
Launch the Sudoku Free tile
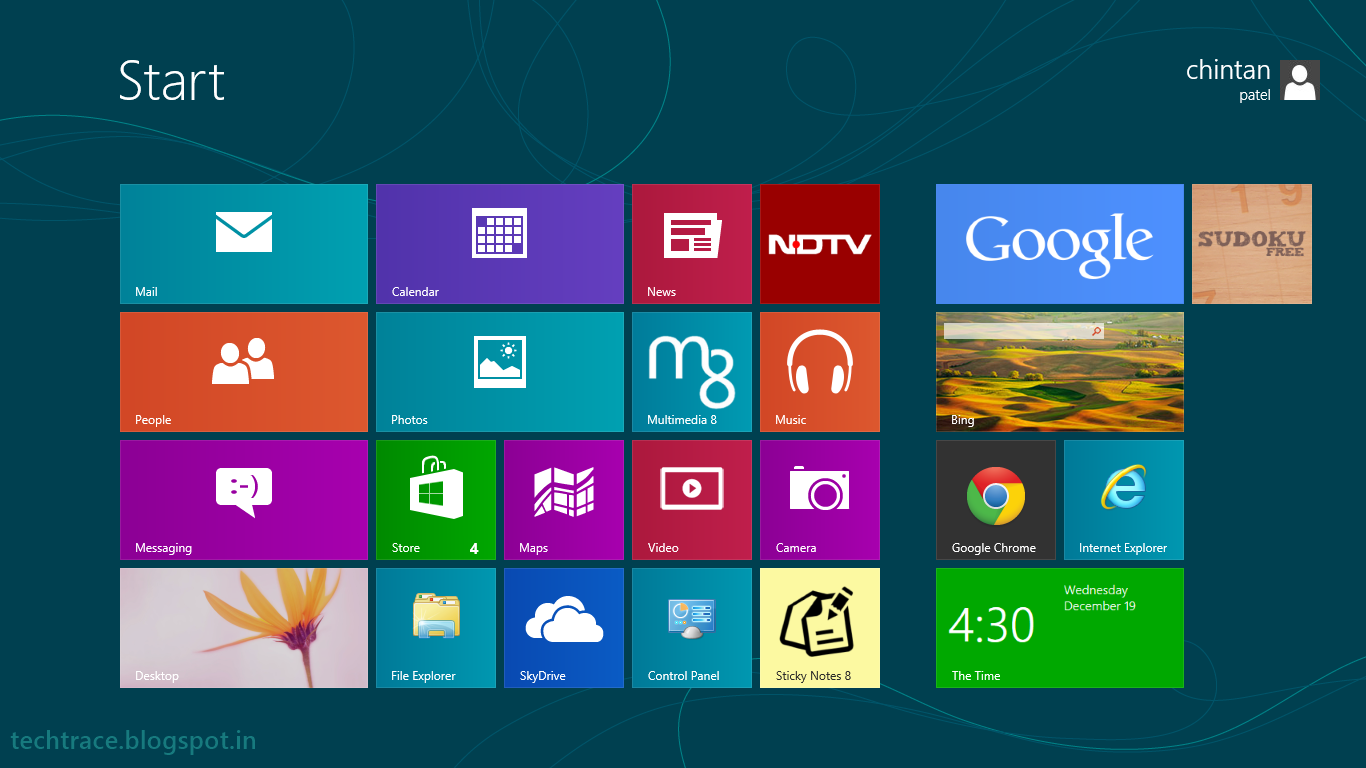click(x=1252, y=244)
